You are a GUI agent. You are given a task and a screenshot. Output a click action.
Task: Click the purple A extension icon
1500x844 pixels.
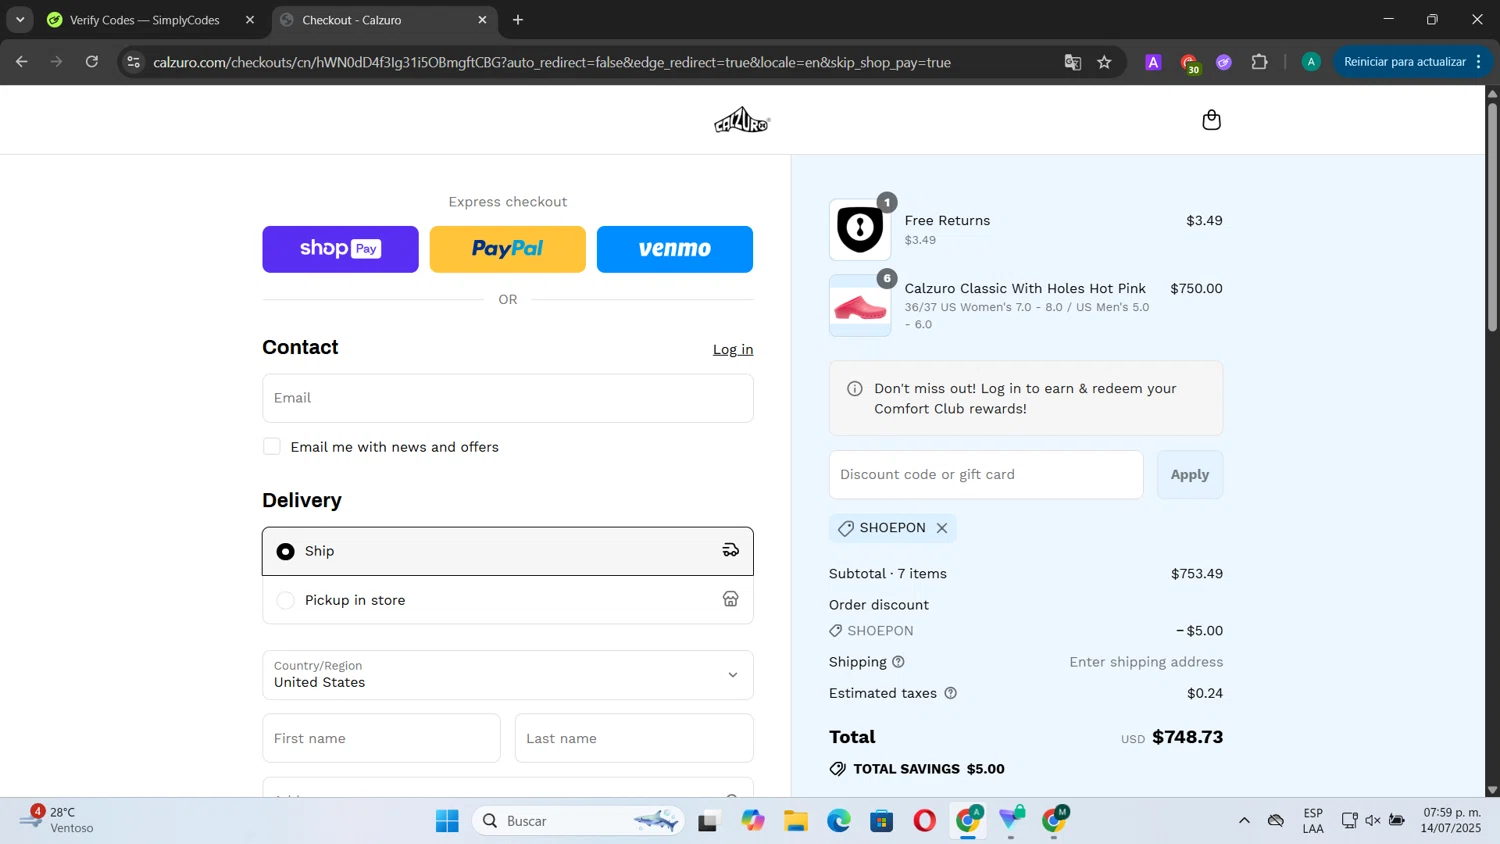(1153, 62)
